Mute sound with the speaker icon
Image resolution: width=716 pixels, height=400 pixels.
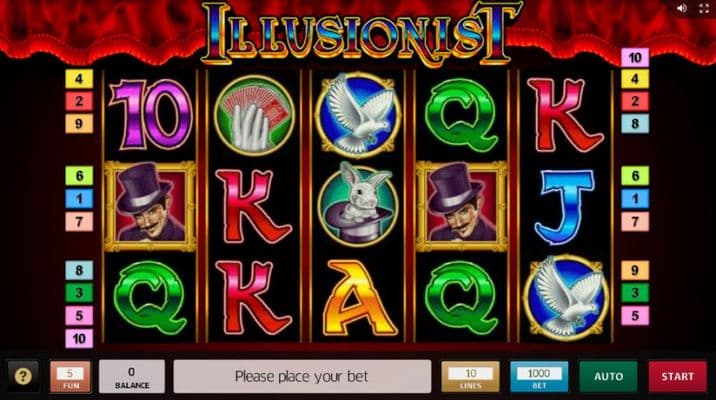pyautogui.click(x=682, y=9)
